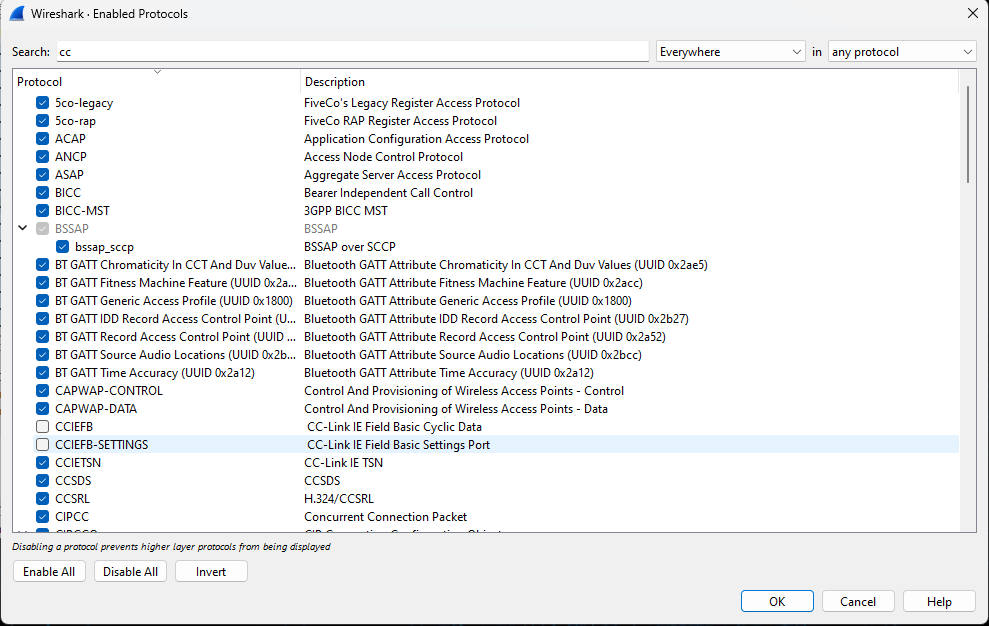The width and height of the screenshot is (989, 626).
Task: Select "Concurrent Connection Packet" description
Action: coord(385,516)
